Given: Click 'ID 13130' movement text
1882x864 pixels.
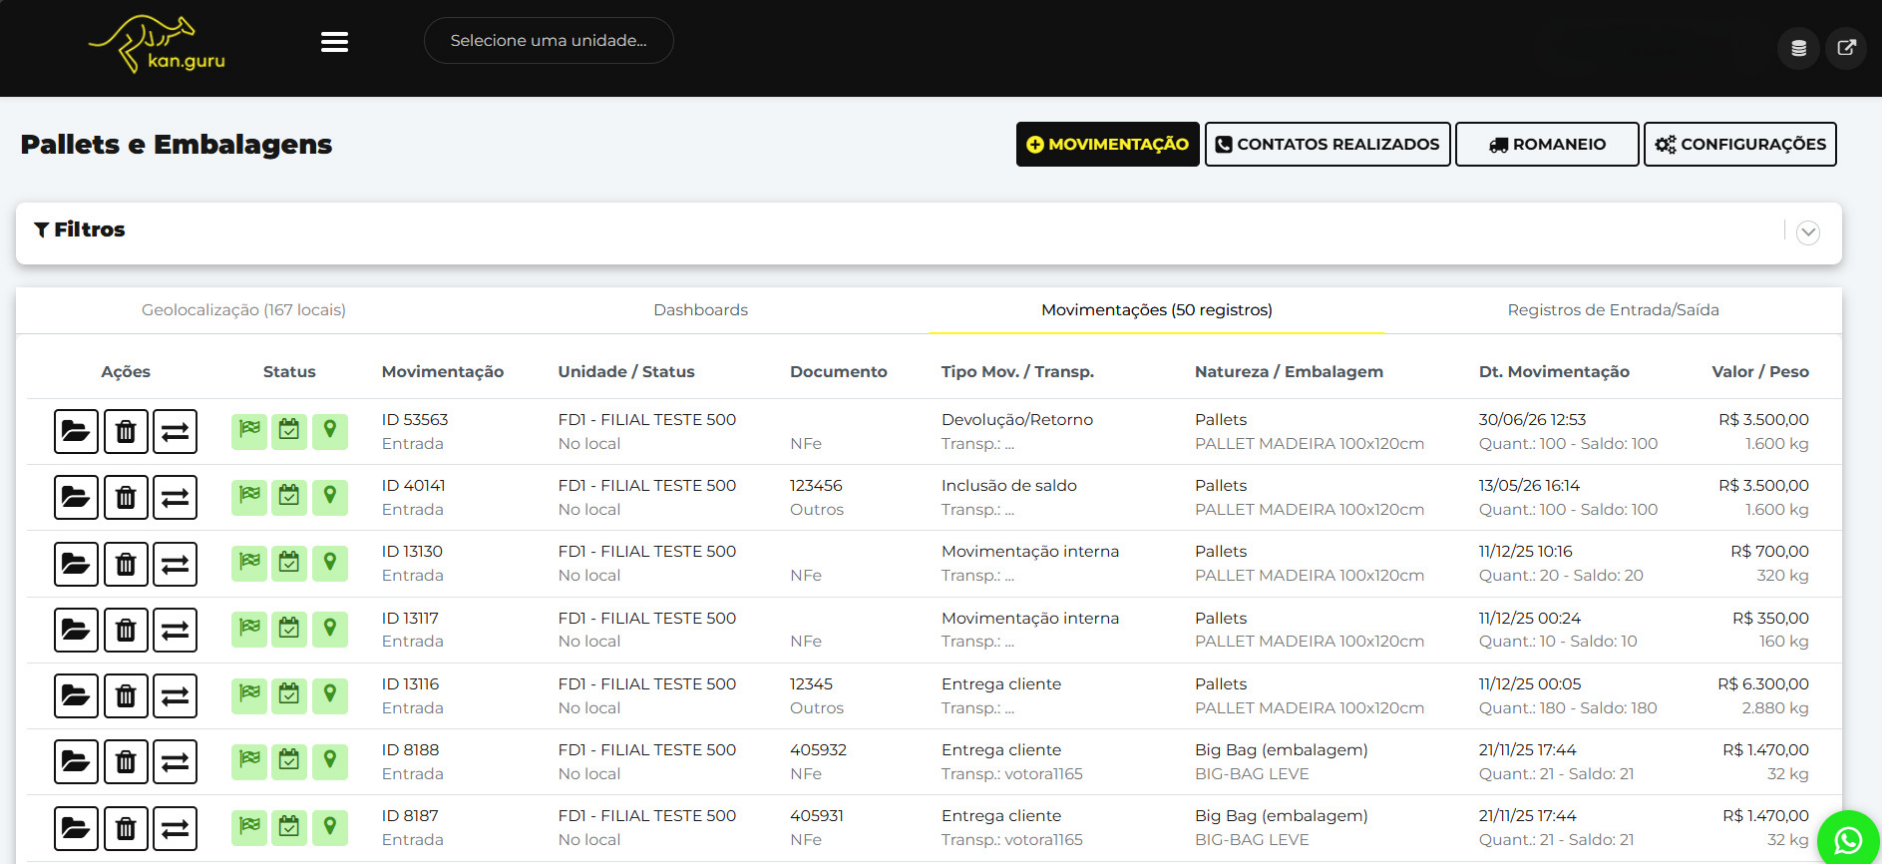Looking at the screenshot, I should pos(412,552).
